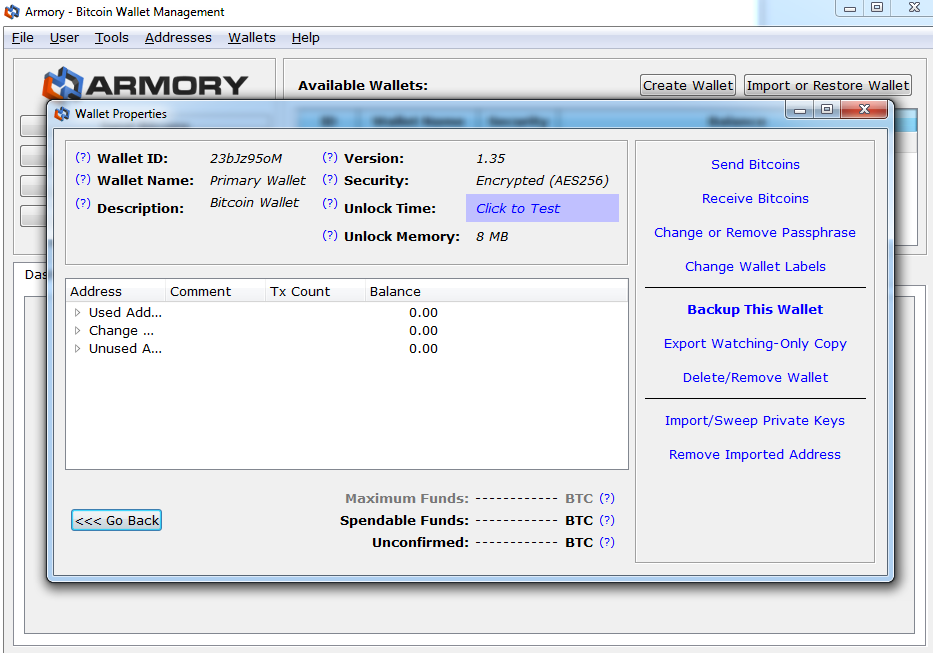Open the User menu
The image size is (933, 653).
64,38
